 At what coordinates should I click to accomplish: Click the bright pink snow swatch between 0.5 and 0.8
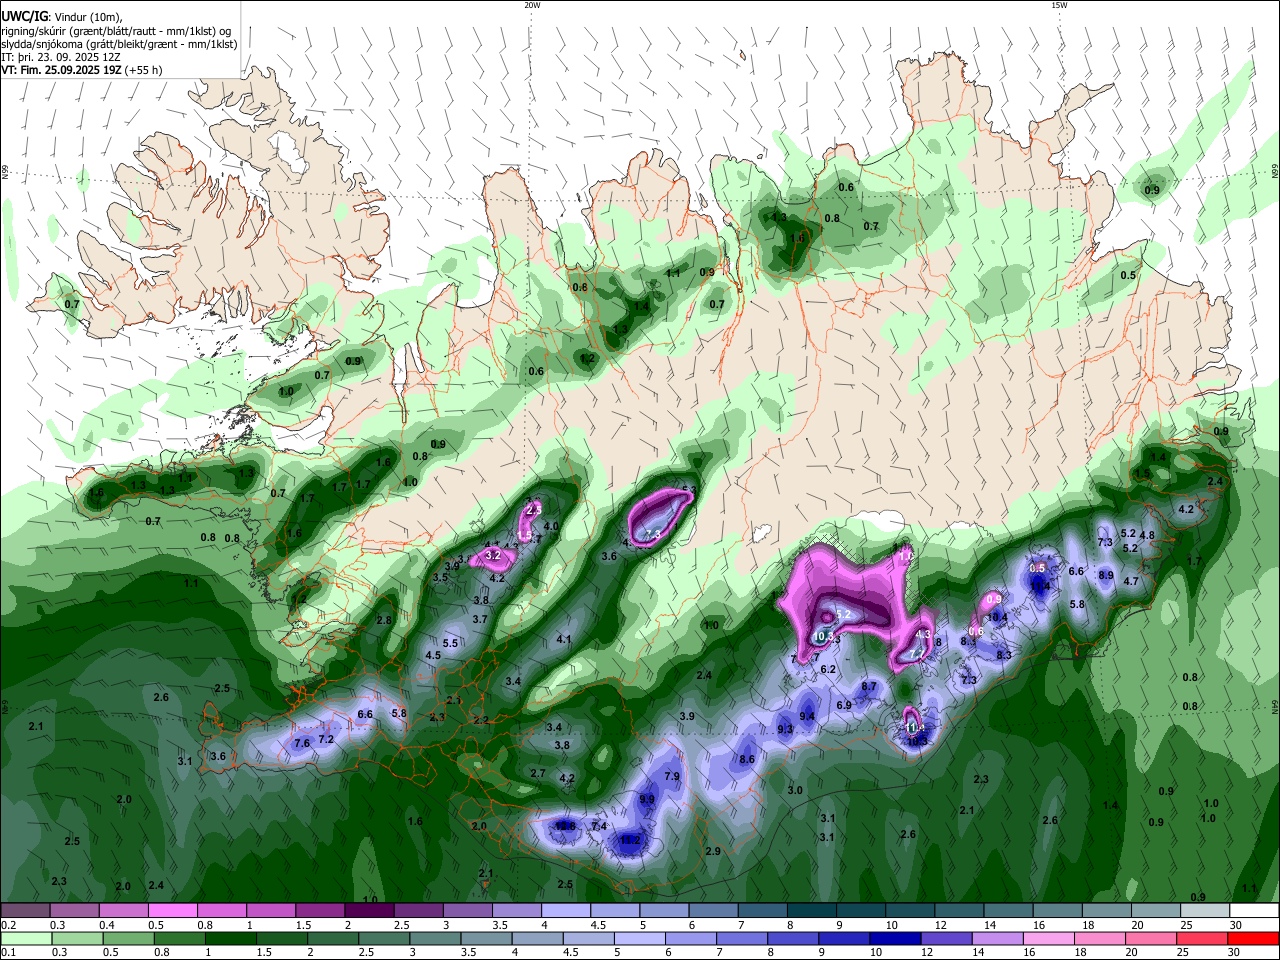[172, 911]
